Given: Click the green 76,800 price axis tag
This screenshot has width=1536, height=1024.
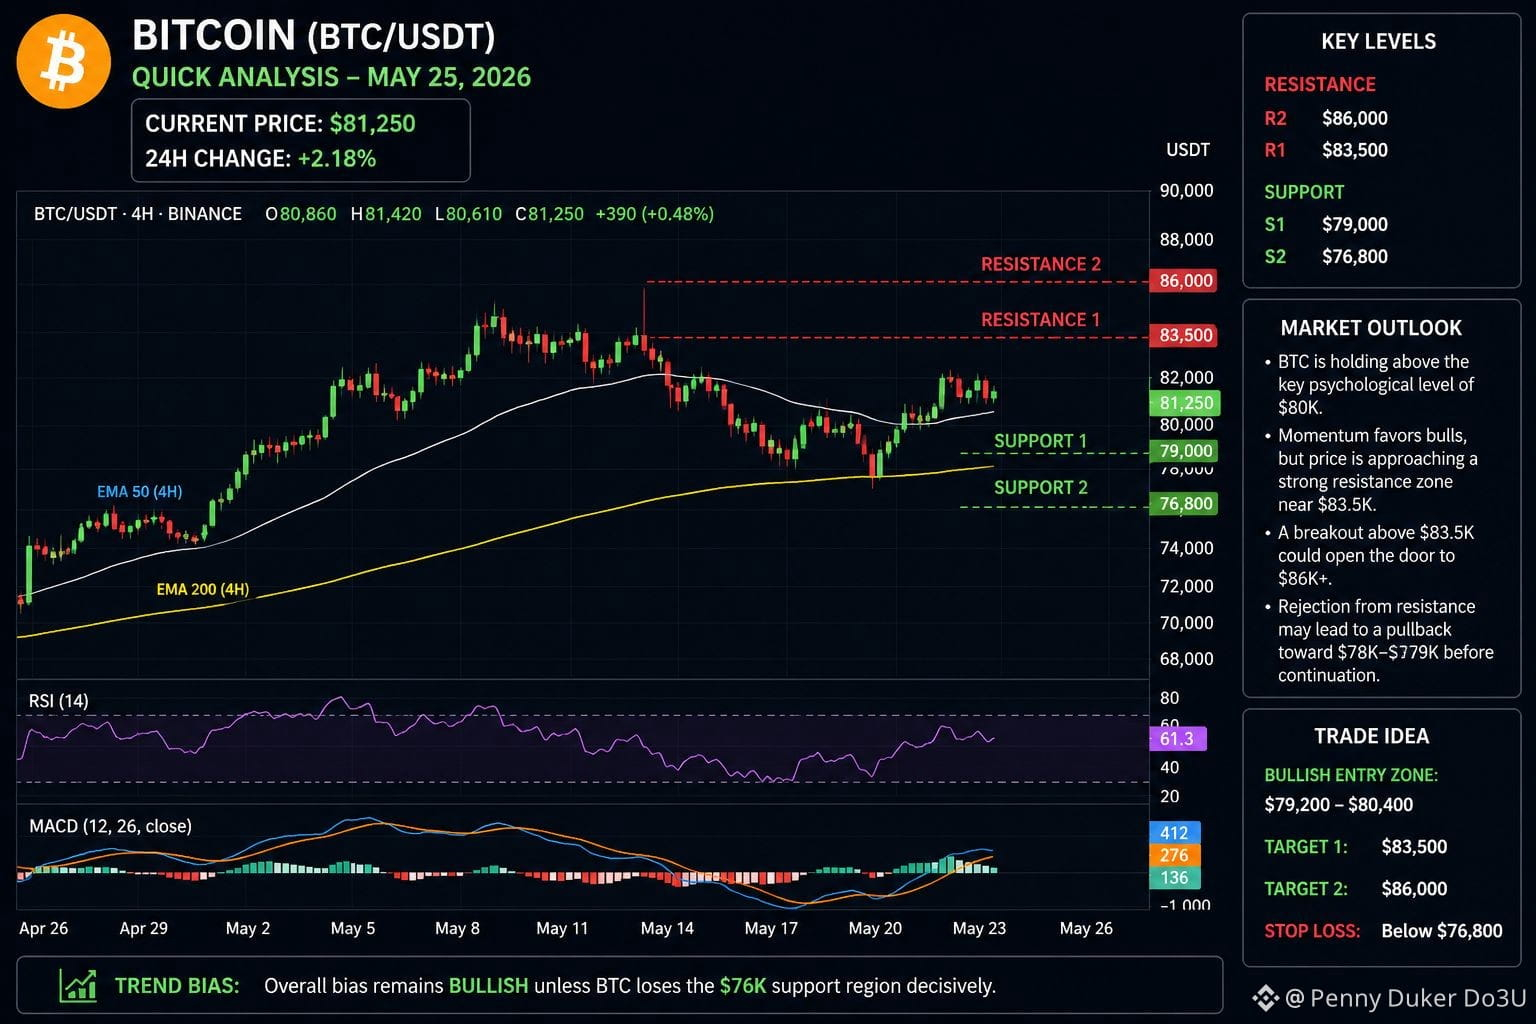Looking at the screenshot, I should coord(1185,504).
